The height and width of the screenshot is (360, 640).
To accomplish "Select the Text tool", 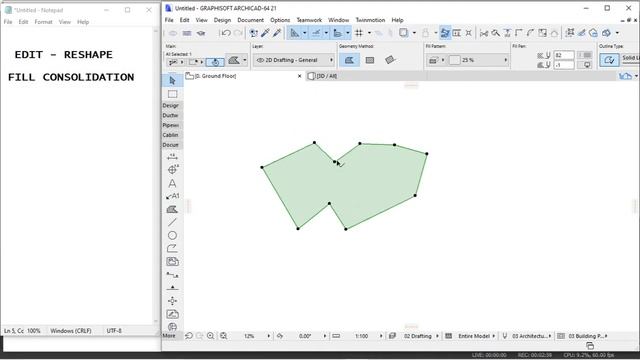I will coord(172,184).
